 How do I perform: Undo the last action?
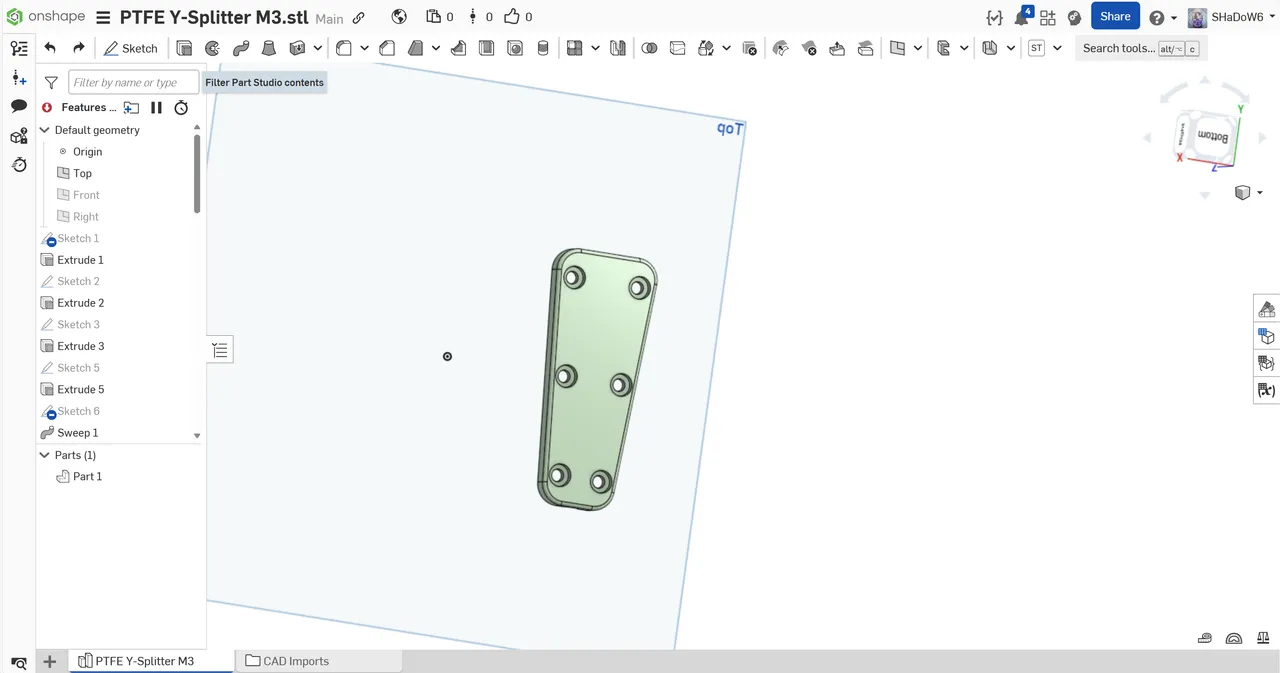point(50,47)
